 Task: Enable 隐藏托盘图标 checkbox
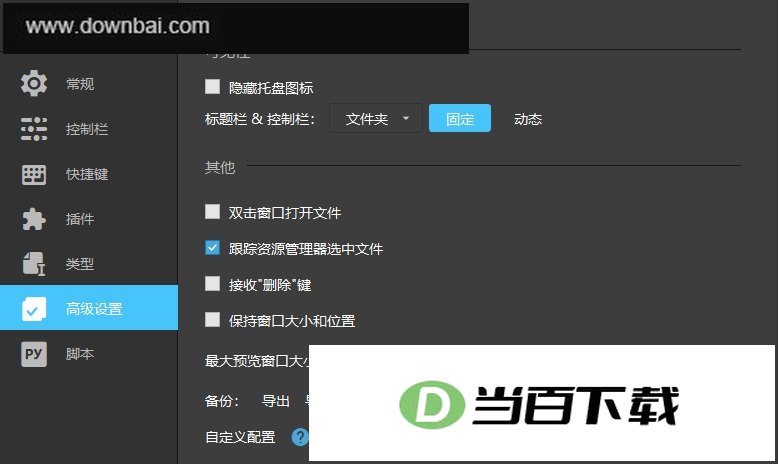[212, 86]
